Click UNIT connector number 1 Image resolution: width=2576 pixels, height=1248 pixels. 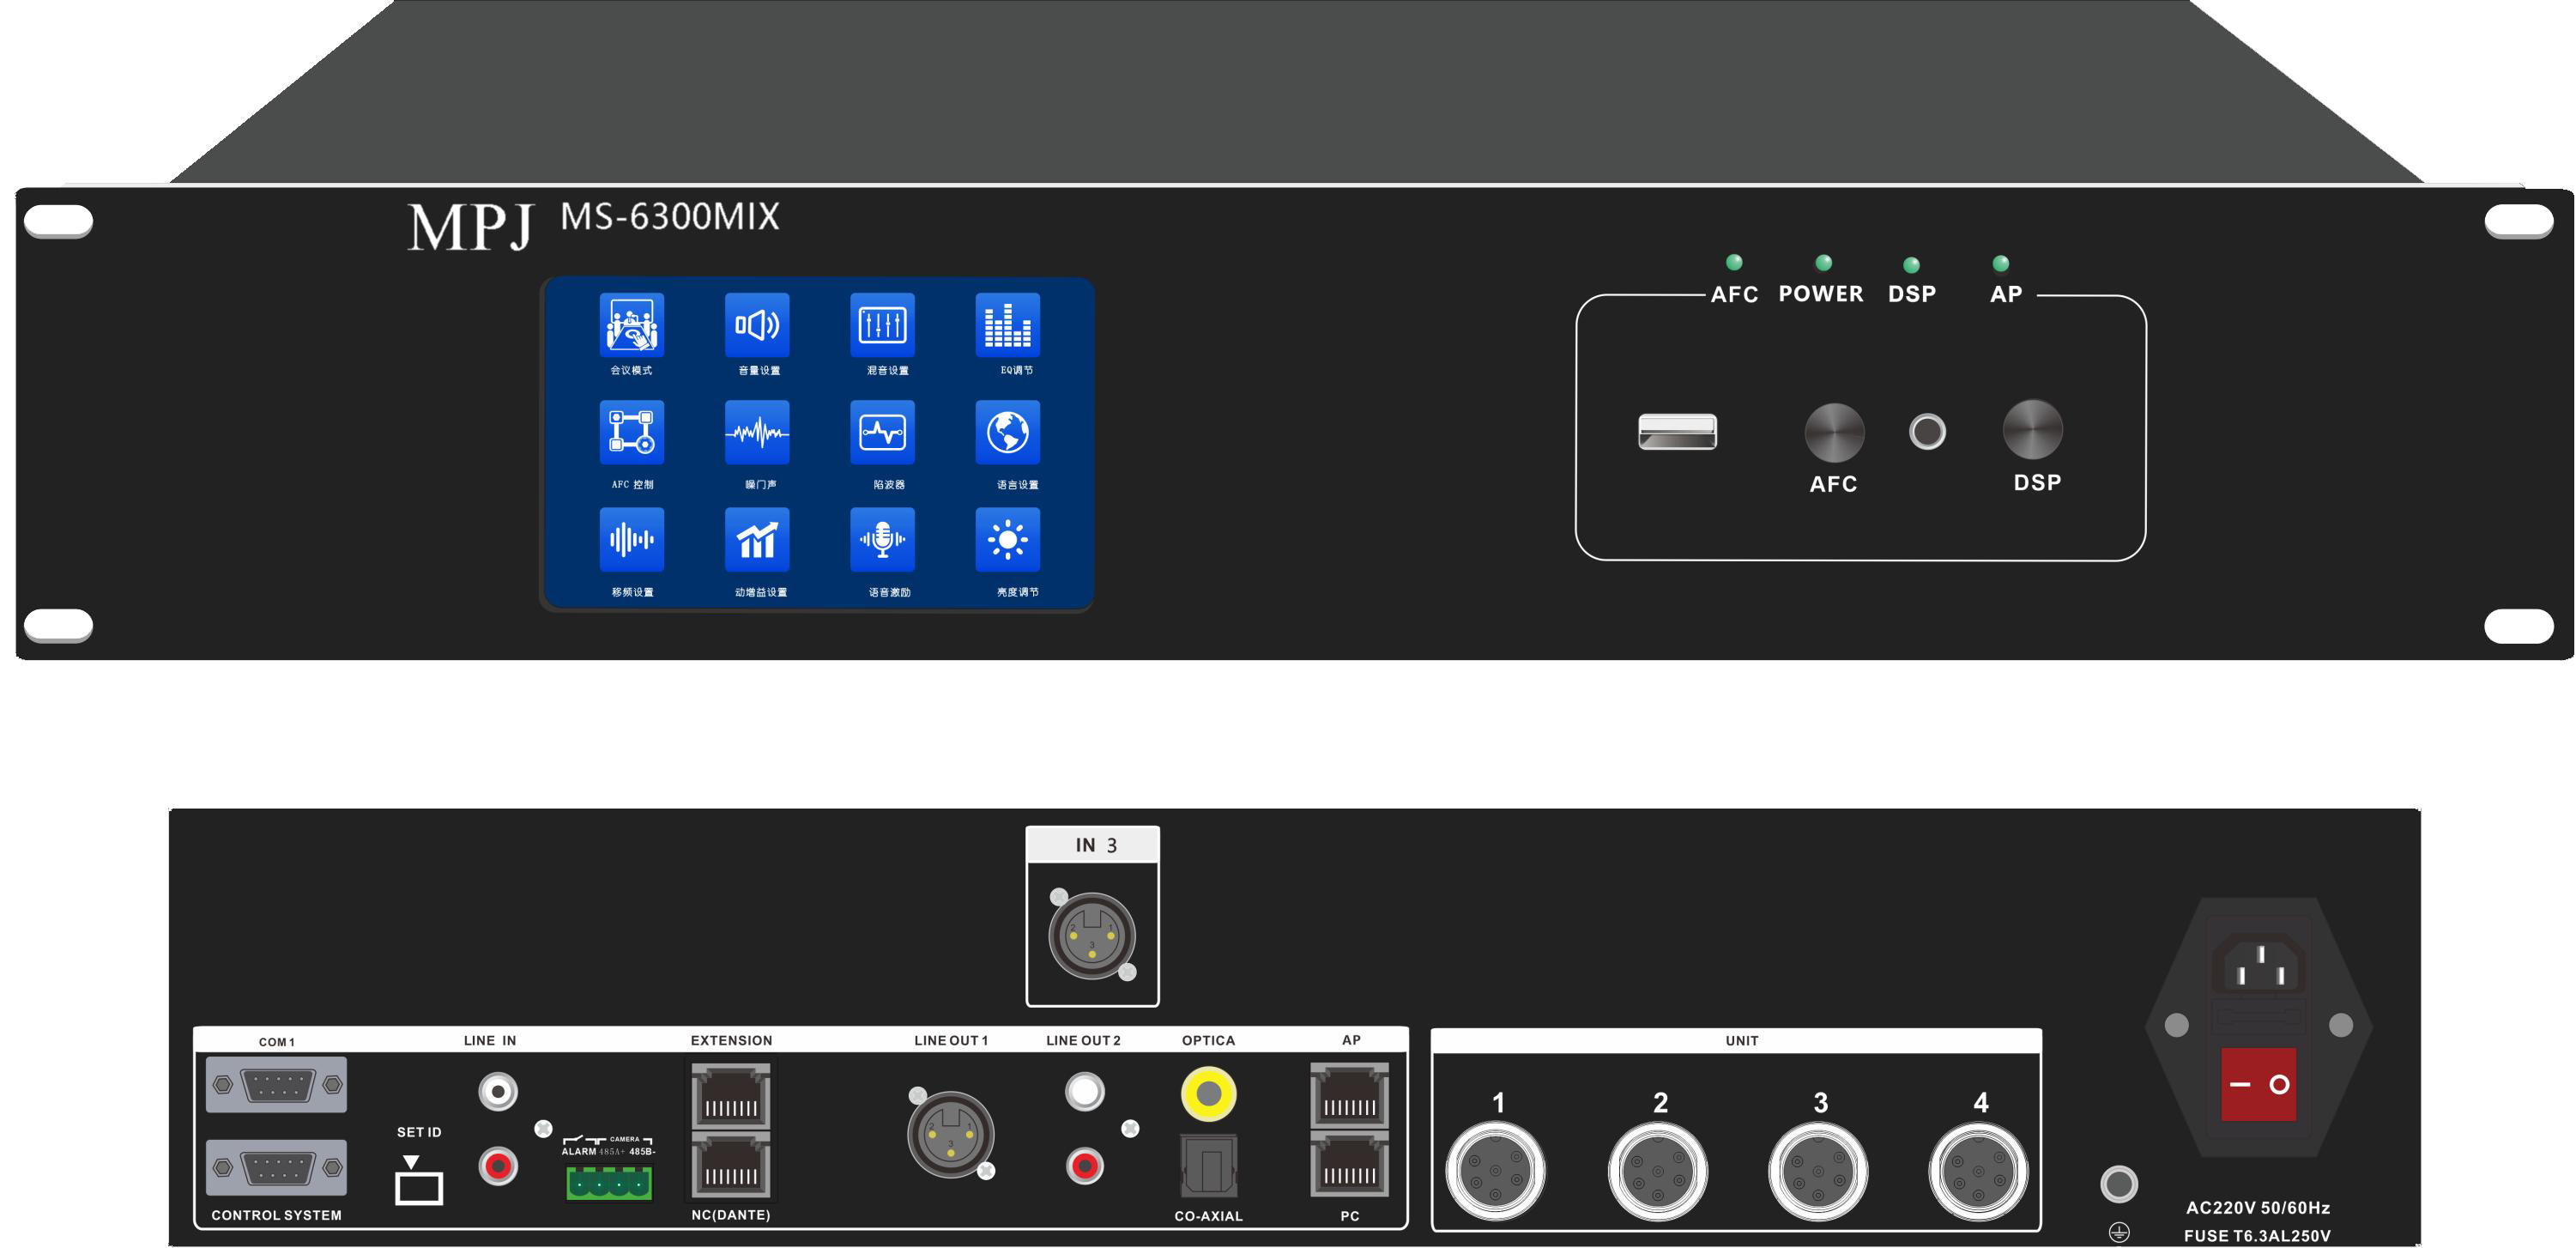(x=1496, y=1170)
